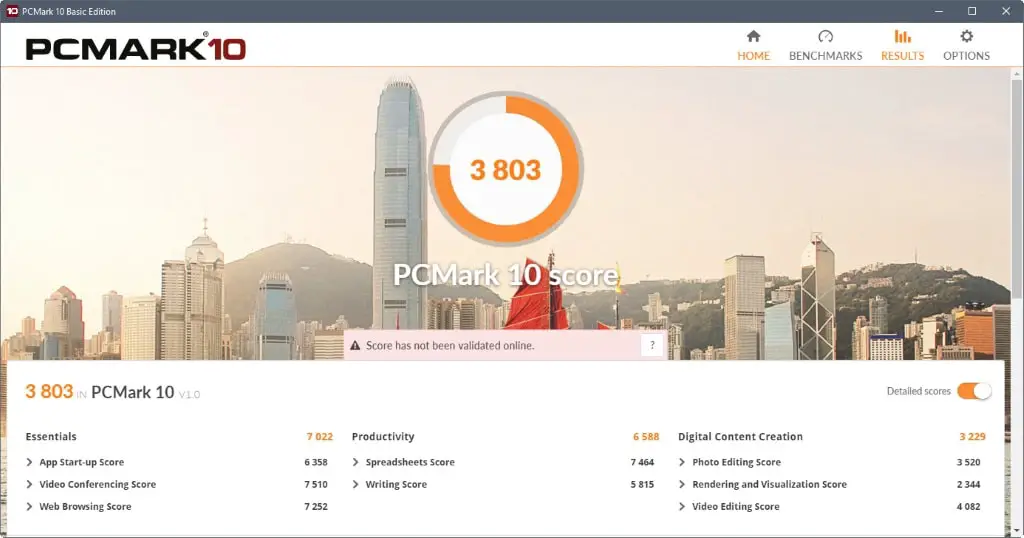Click the Benchmarks gauge icon
This screenshot has height=538, width=1024.
(825, 36)
